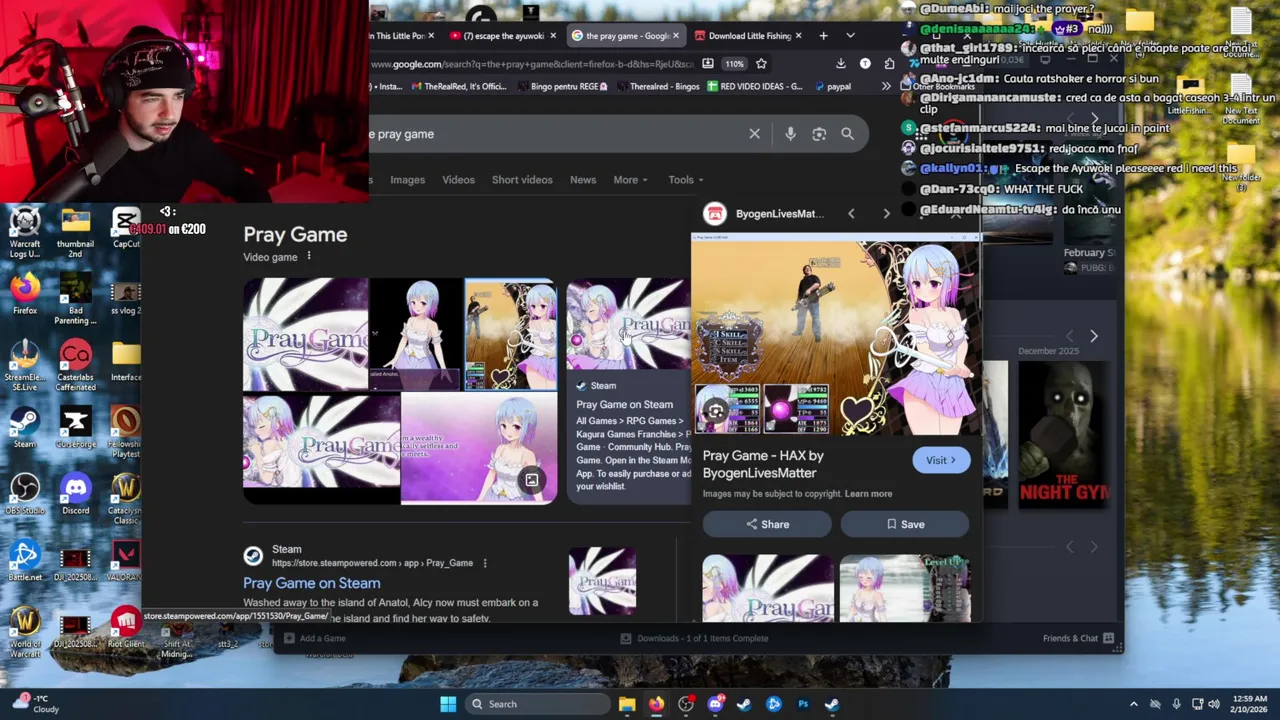The width and height of the screenshot is (1280, 720).
Task: Expand the More search filter dropdown
Action: [x=630, y=180]
